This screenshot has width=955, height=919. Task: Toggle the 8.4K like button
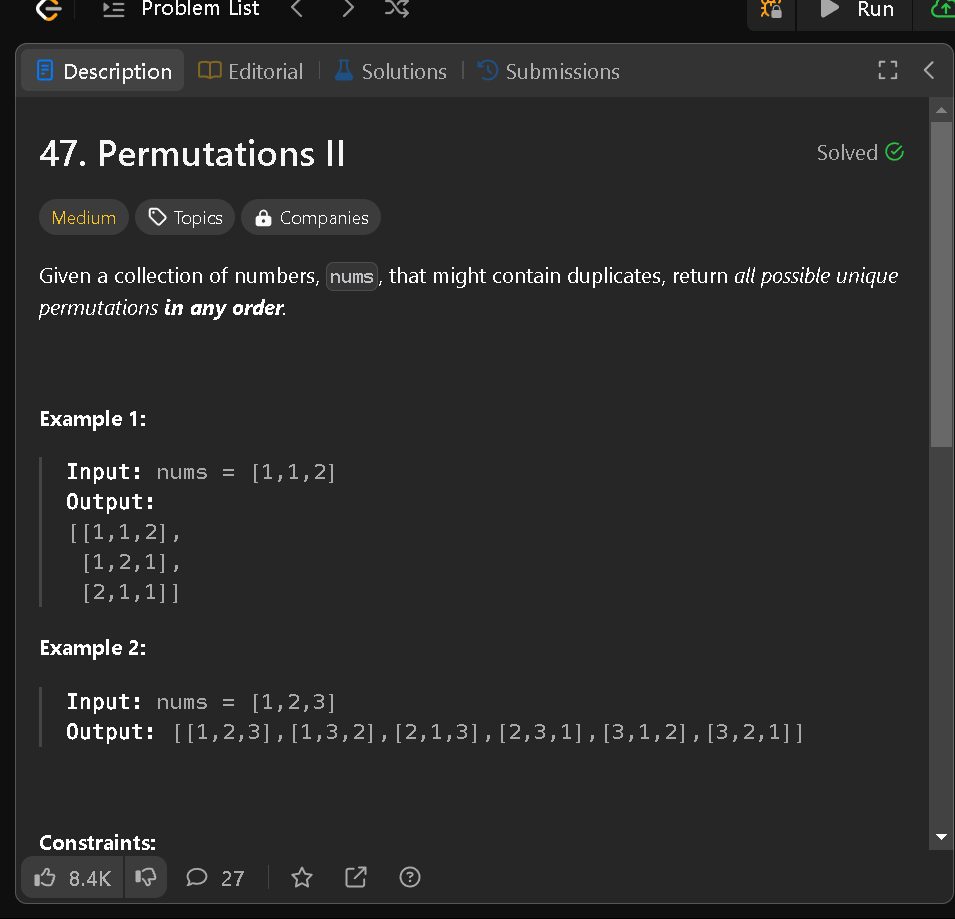point(71,877)
